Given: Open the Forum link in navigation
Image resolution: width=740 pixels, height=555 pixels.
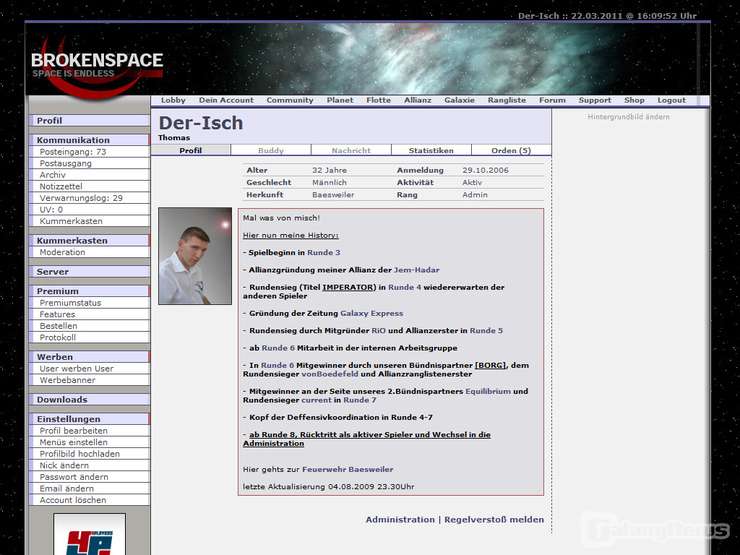Looking at the screenshot, I should (552, 100).
